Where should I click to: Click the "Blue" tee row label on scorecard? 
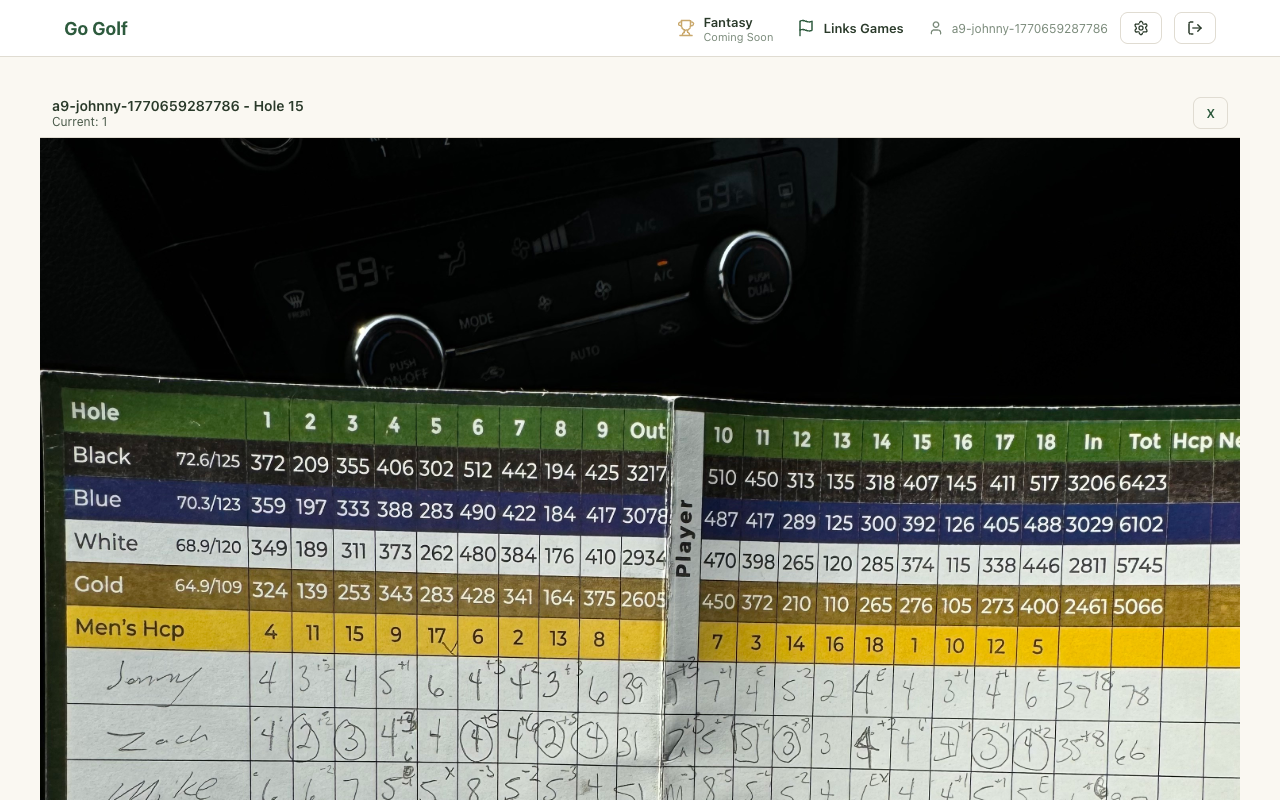tap(97, 499)
